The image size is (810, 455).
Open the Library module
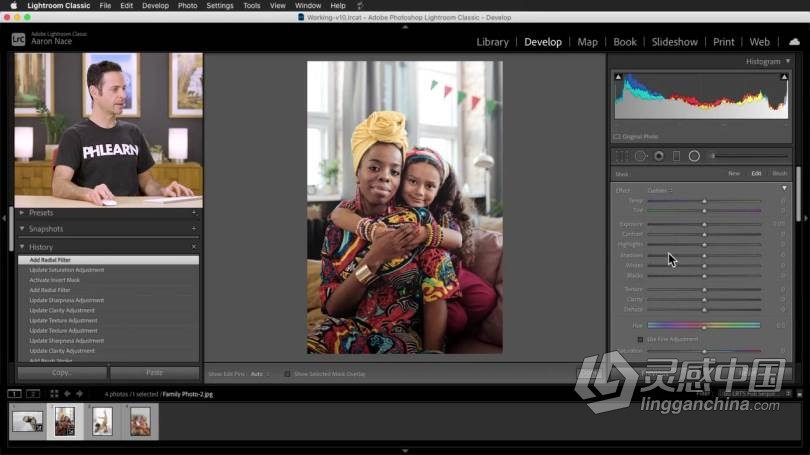(492, 42)
